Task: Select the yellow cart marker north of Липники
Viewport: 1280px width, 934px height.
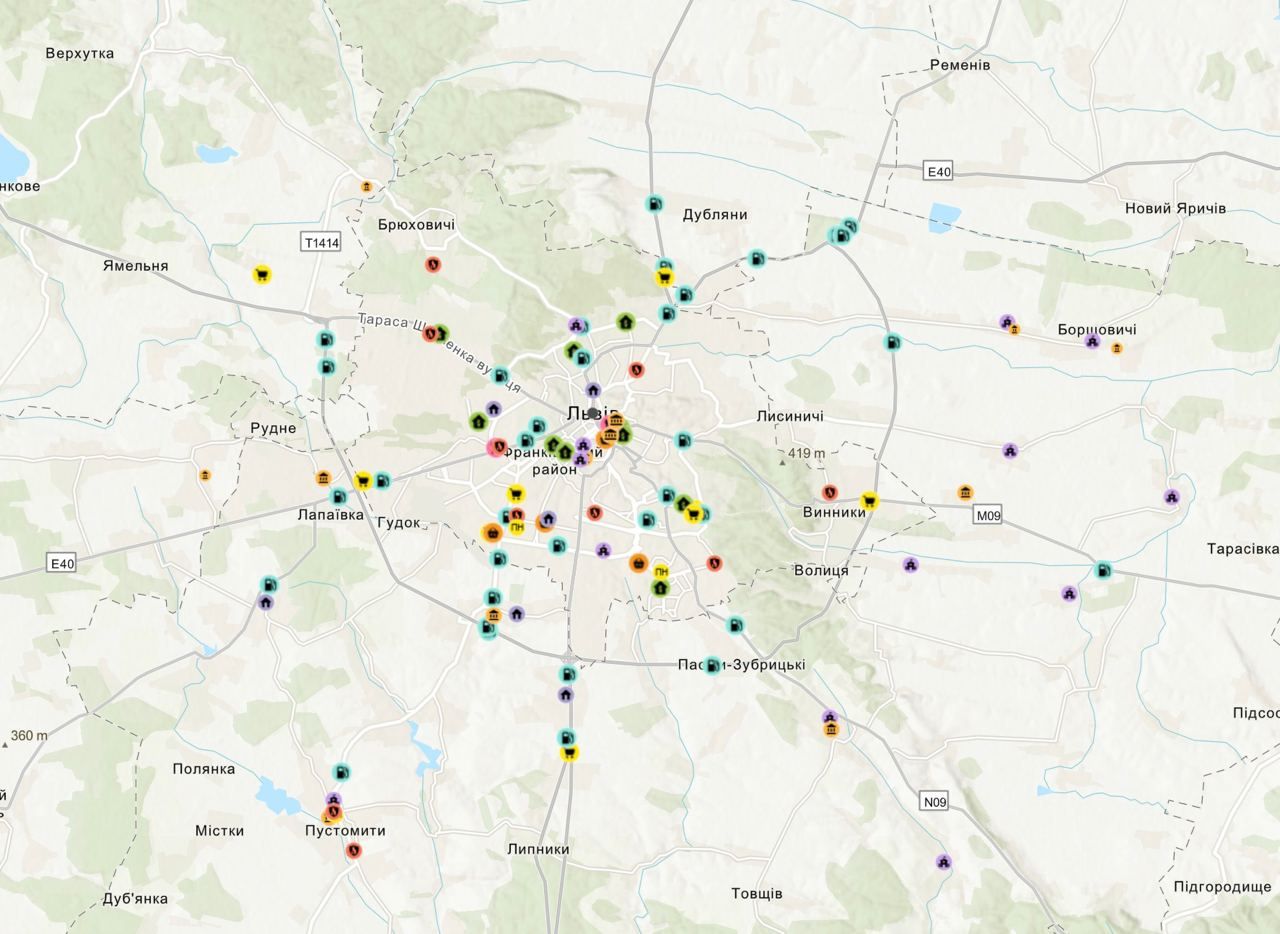Action: [569, 752]
